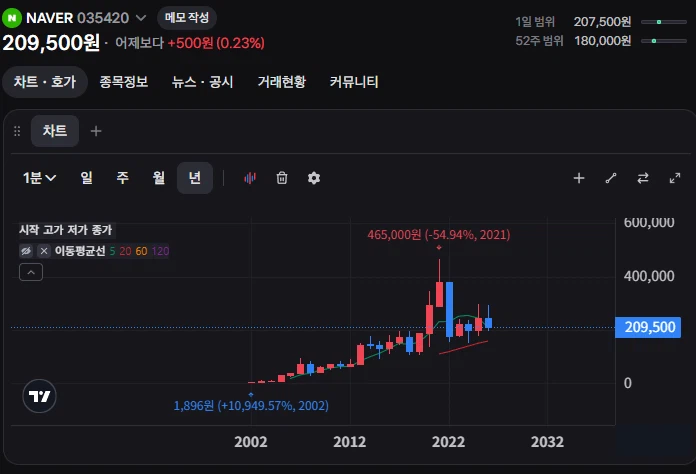The image size is (696, 474).
Task: Click the 60-period moving average value
Action: [141, 251]
